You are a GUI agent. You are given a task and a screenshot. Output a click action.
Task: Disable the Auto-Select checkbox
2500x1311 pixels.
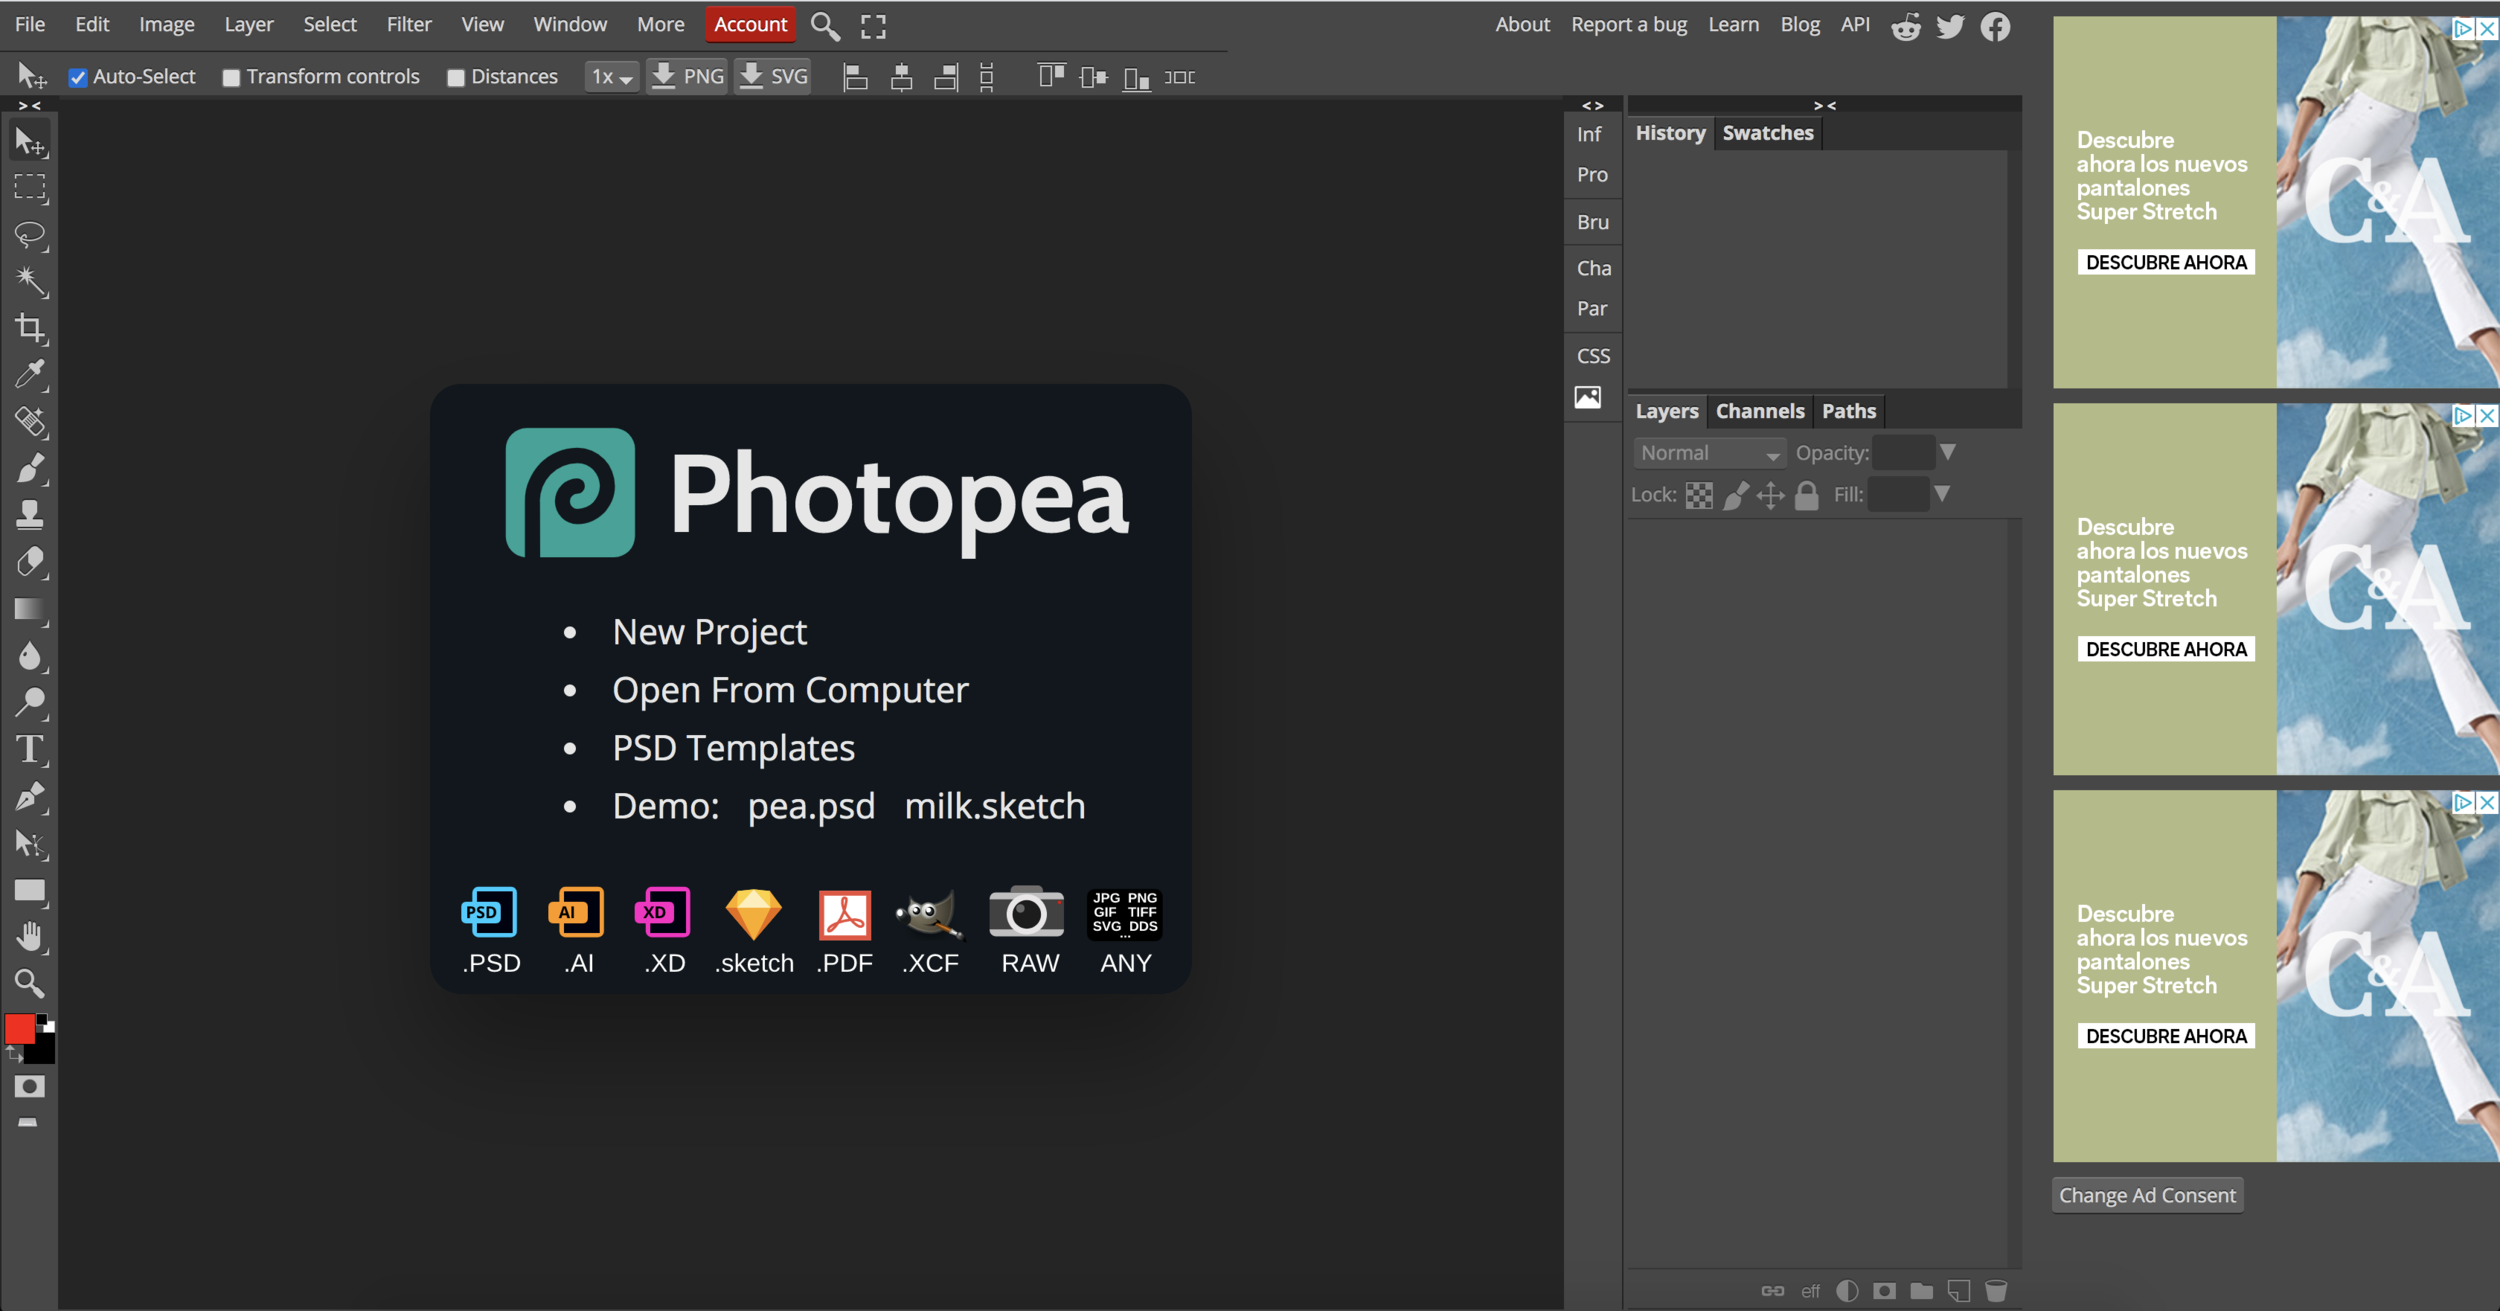[78, 77]
